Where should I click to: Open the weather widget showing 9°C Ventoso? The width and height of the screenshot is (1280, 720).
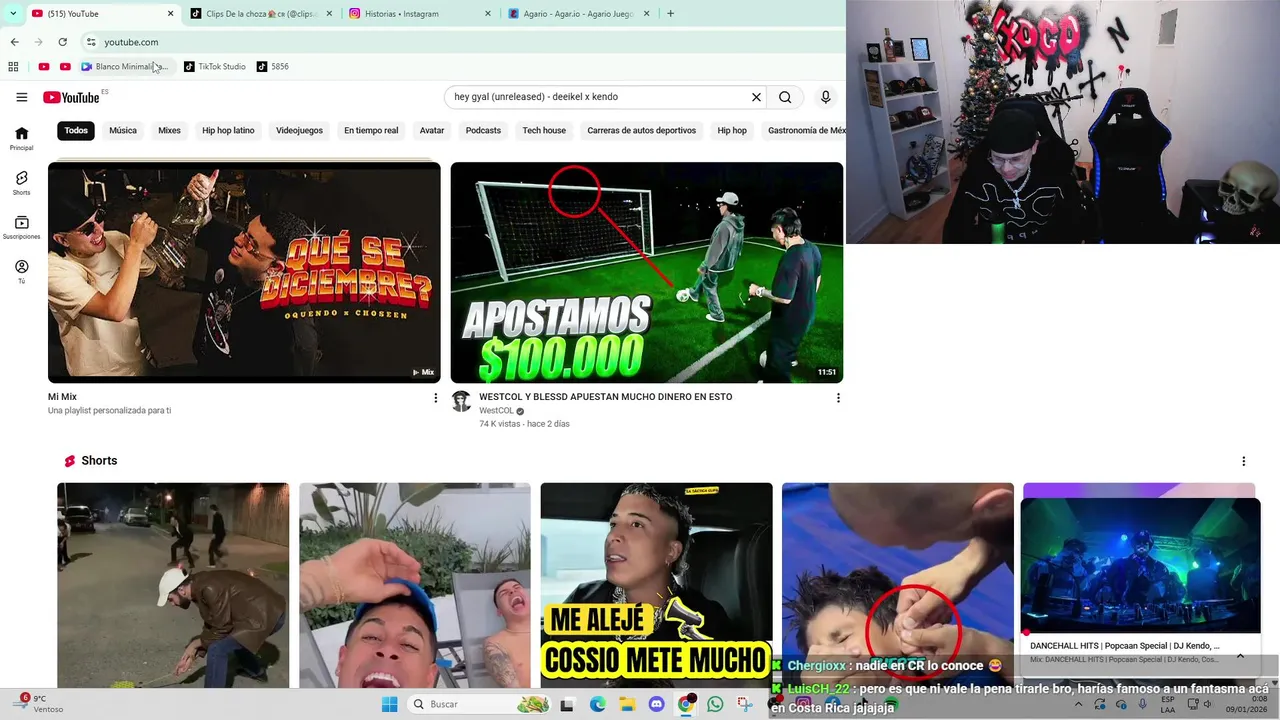[40, 704]
